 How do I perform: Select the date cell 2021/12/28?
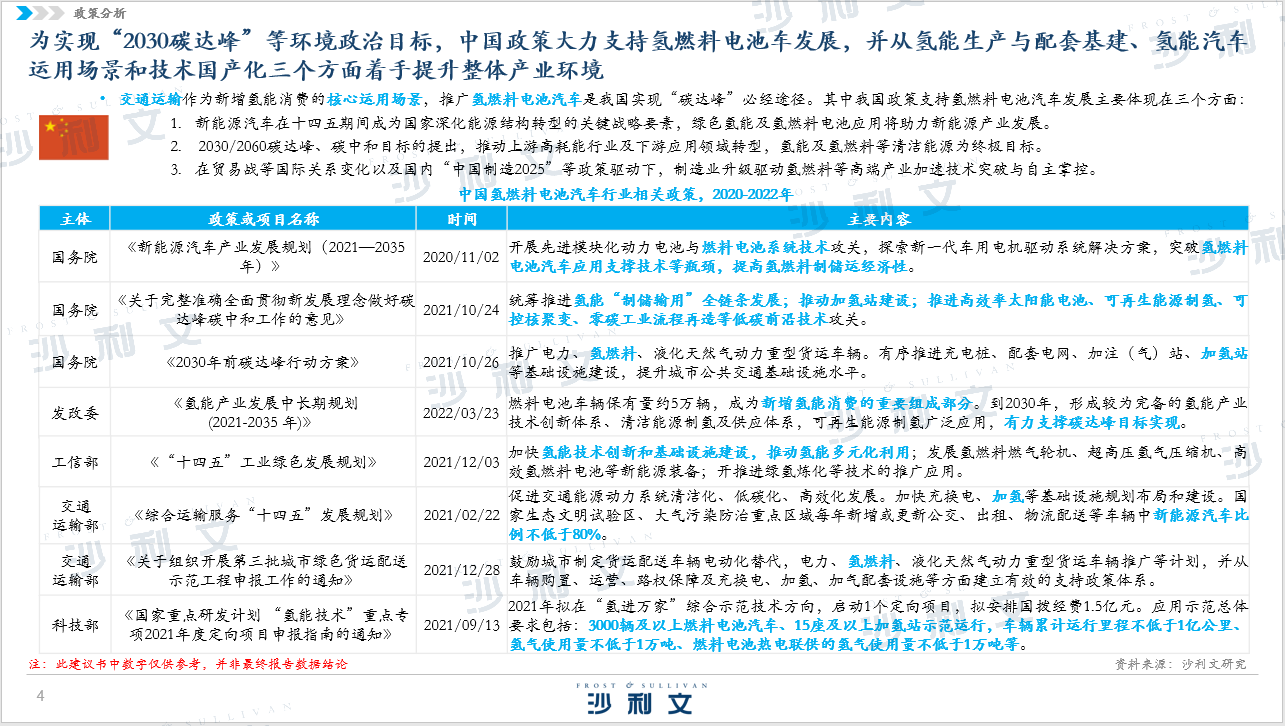click(x=461, y=569)
